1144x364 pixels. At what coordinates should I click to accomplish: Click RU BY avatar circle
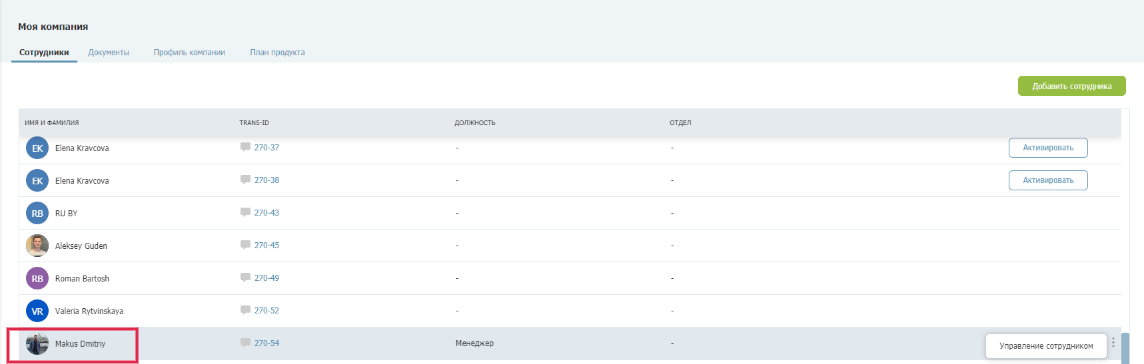(37, 213)
